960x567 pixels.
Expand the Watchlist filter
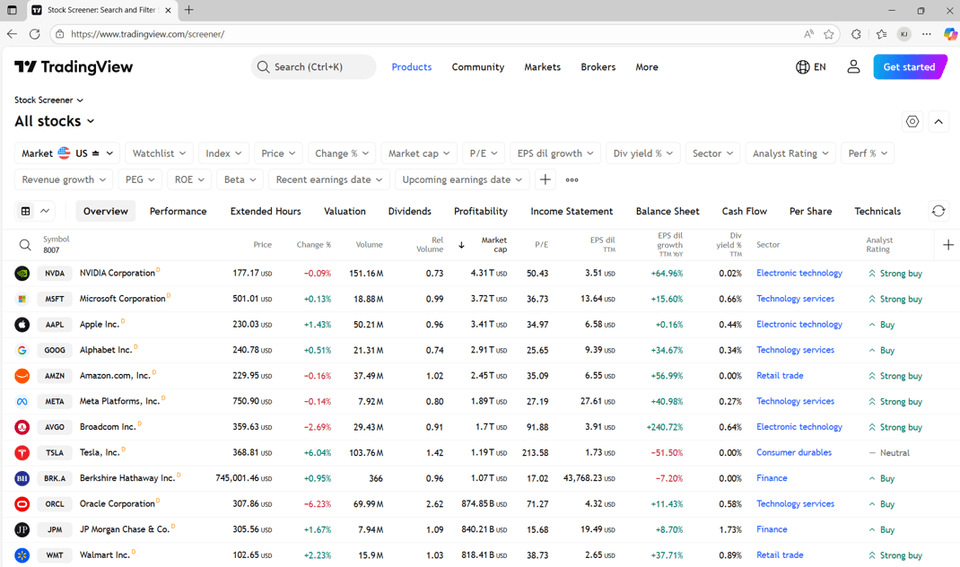[x=159, y=153]
